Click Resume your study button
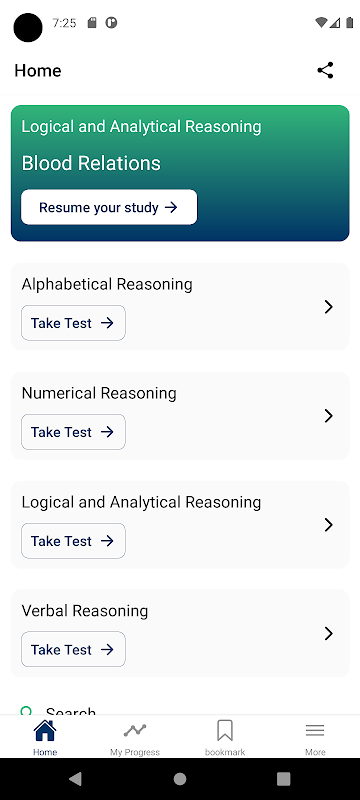Screen dimensions: 360x800 pos(109,207)
